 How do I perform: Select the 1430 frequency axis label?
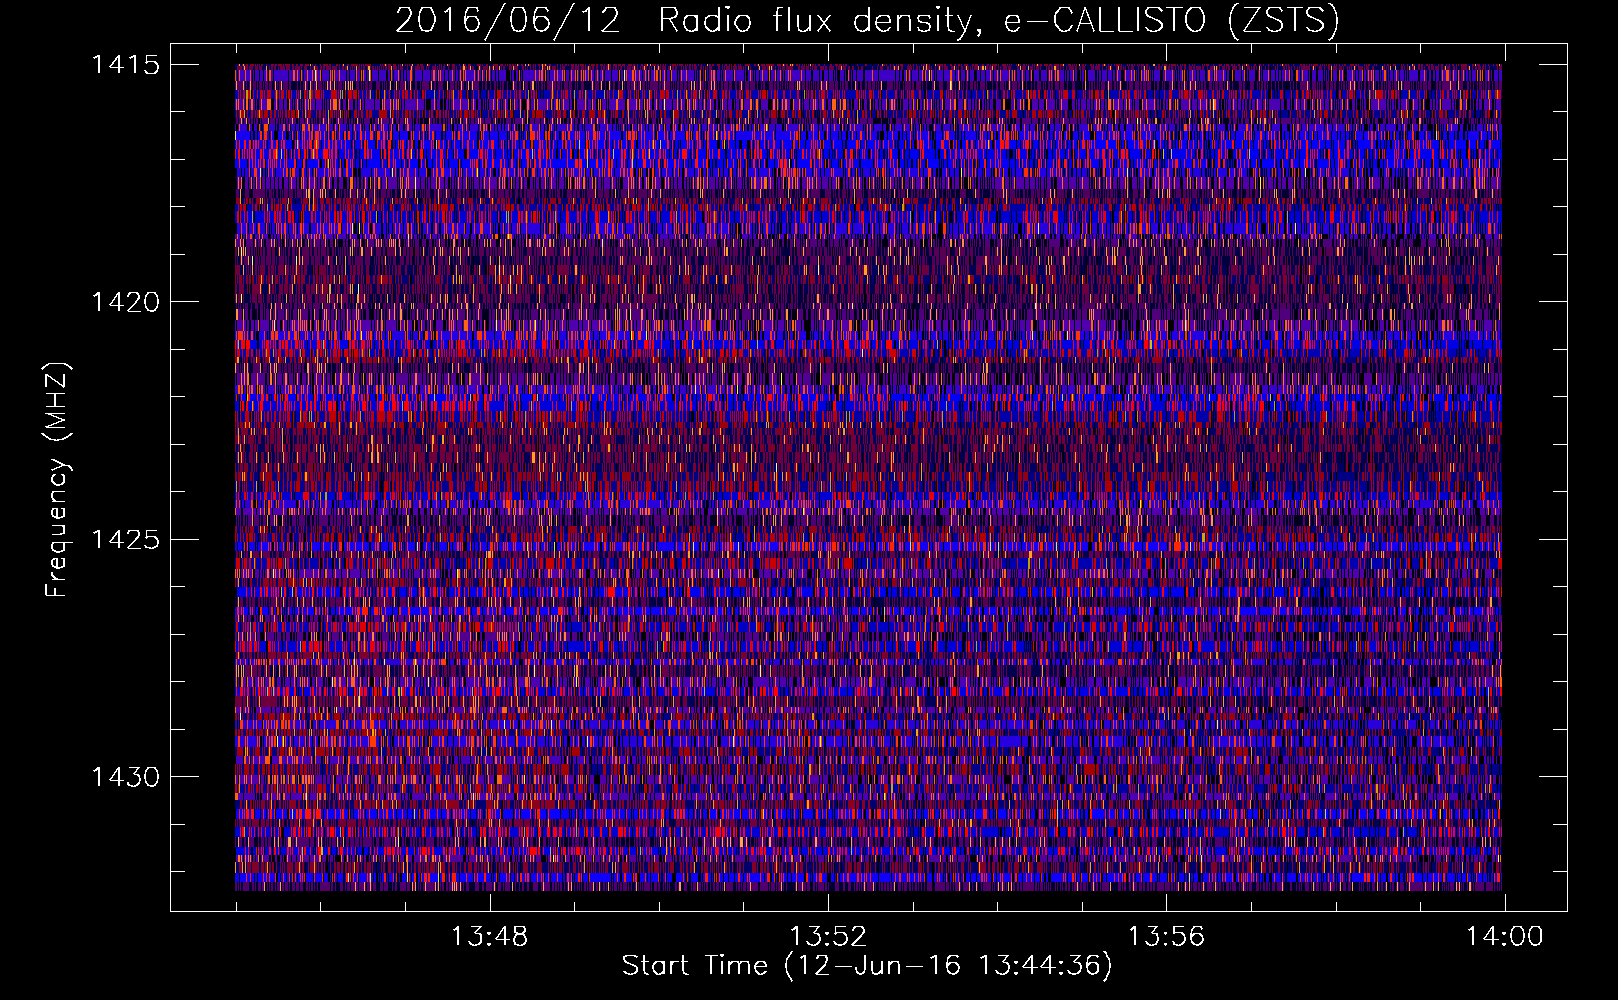[x=125, y=777]
